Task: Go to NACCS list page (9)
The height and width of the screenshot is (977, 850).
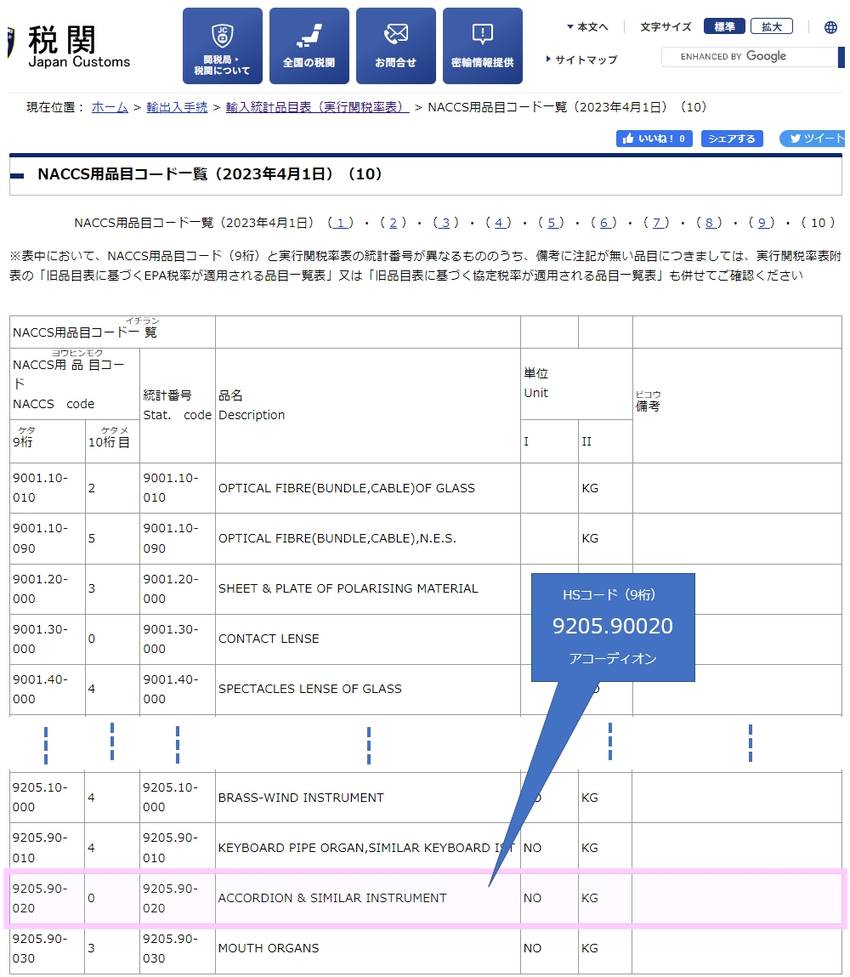Action: coord(762,222)
